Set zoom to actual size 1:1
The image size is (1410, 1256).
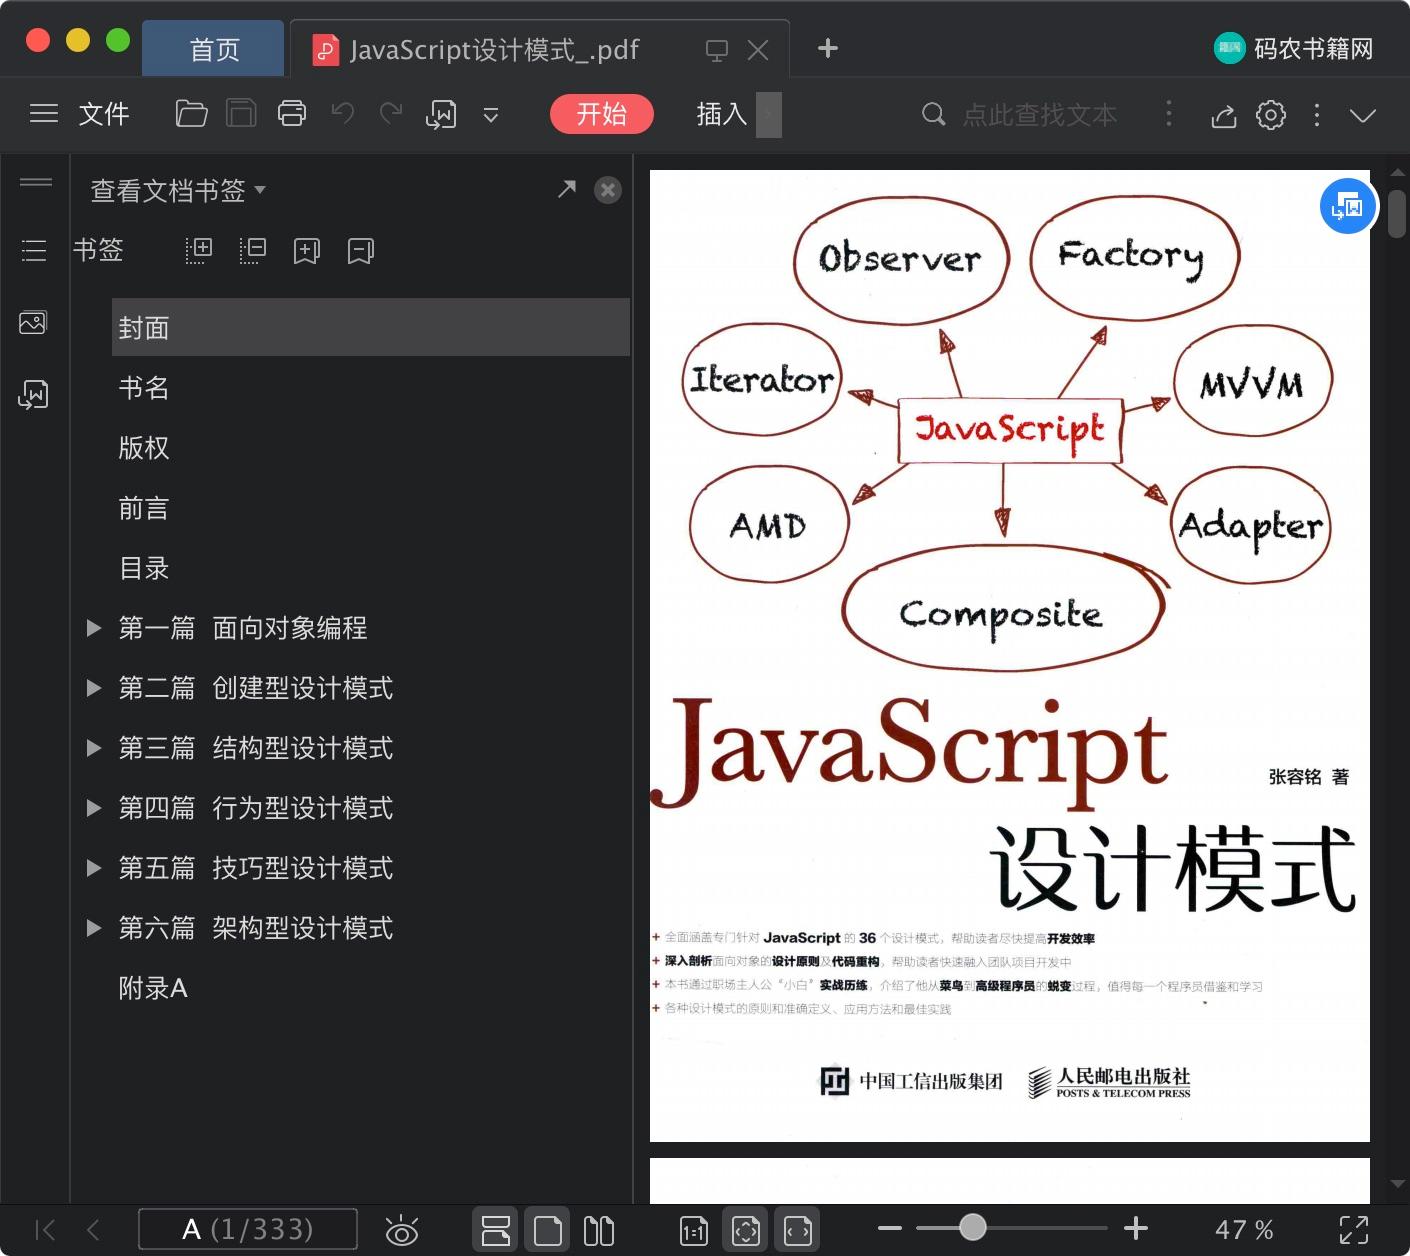click(x=693, y=1231)
